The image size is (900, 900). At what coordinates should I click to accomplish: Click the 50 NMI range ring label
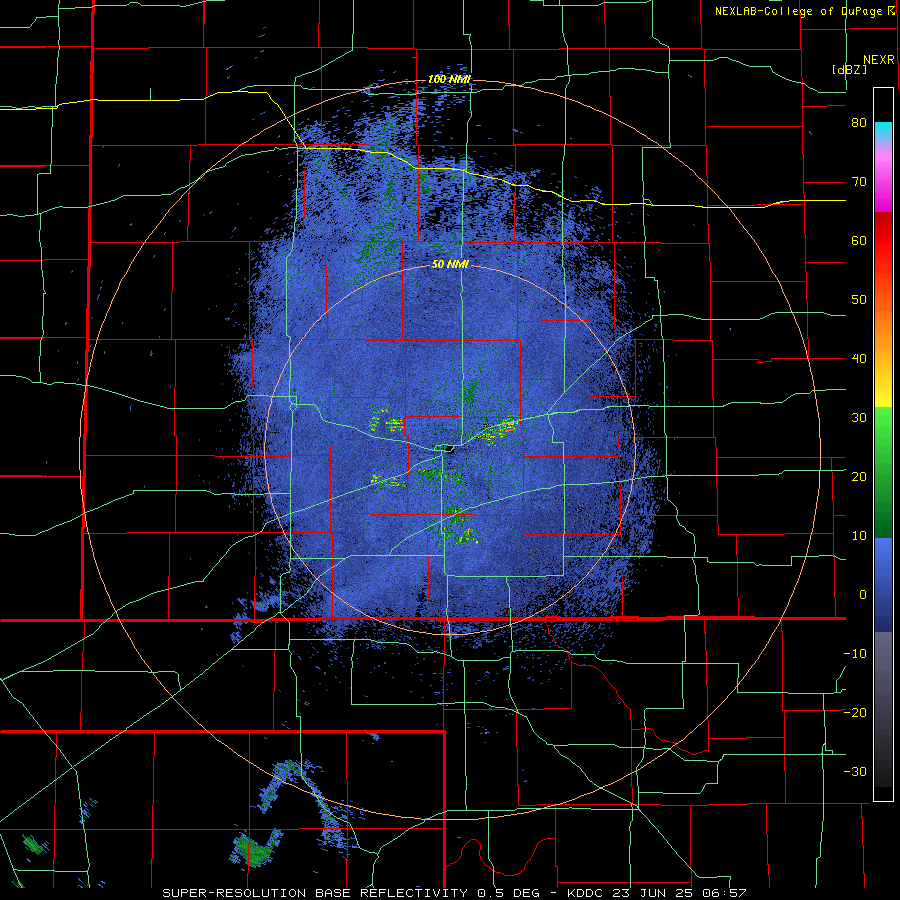coord(450,265)
